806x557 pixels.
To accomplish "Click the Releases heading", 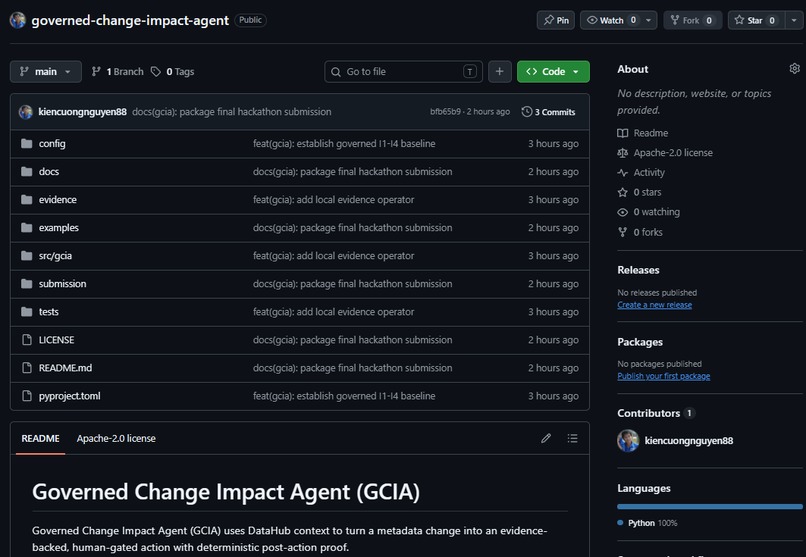I will pos(638,270).
